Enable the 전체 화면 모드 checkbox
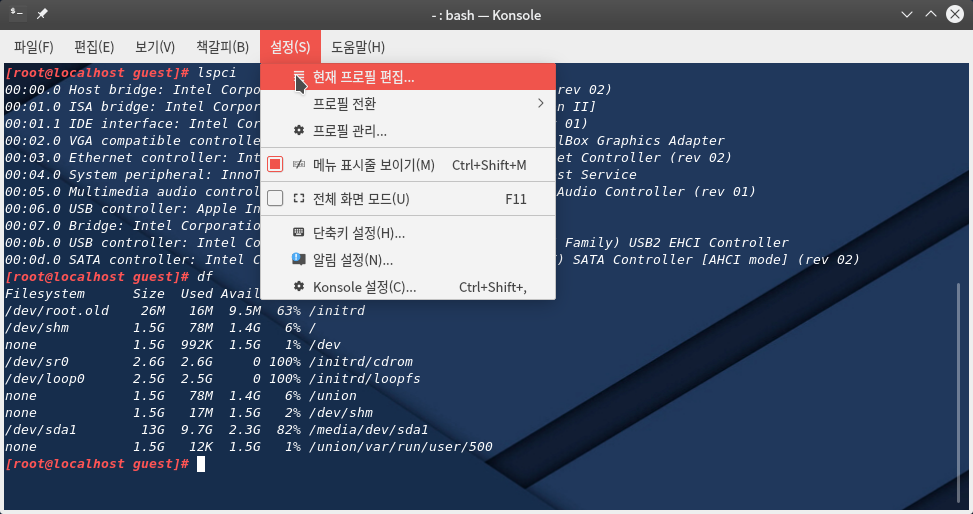This screenshot has height=514, width=973. pyautogui.click(x=275, y=199)
